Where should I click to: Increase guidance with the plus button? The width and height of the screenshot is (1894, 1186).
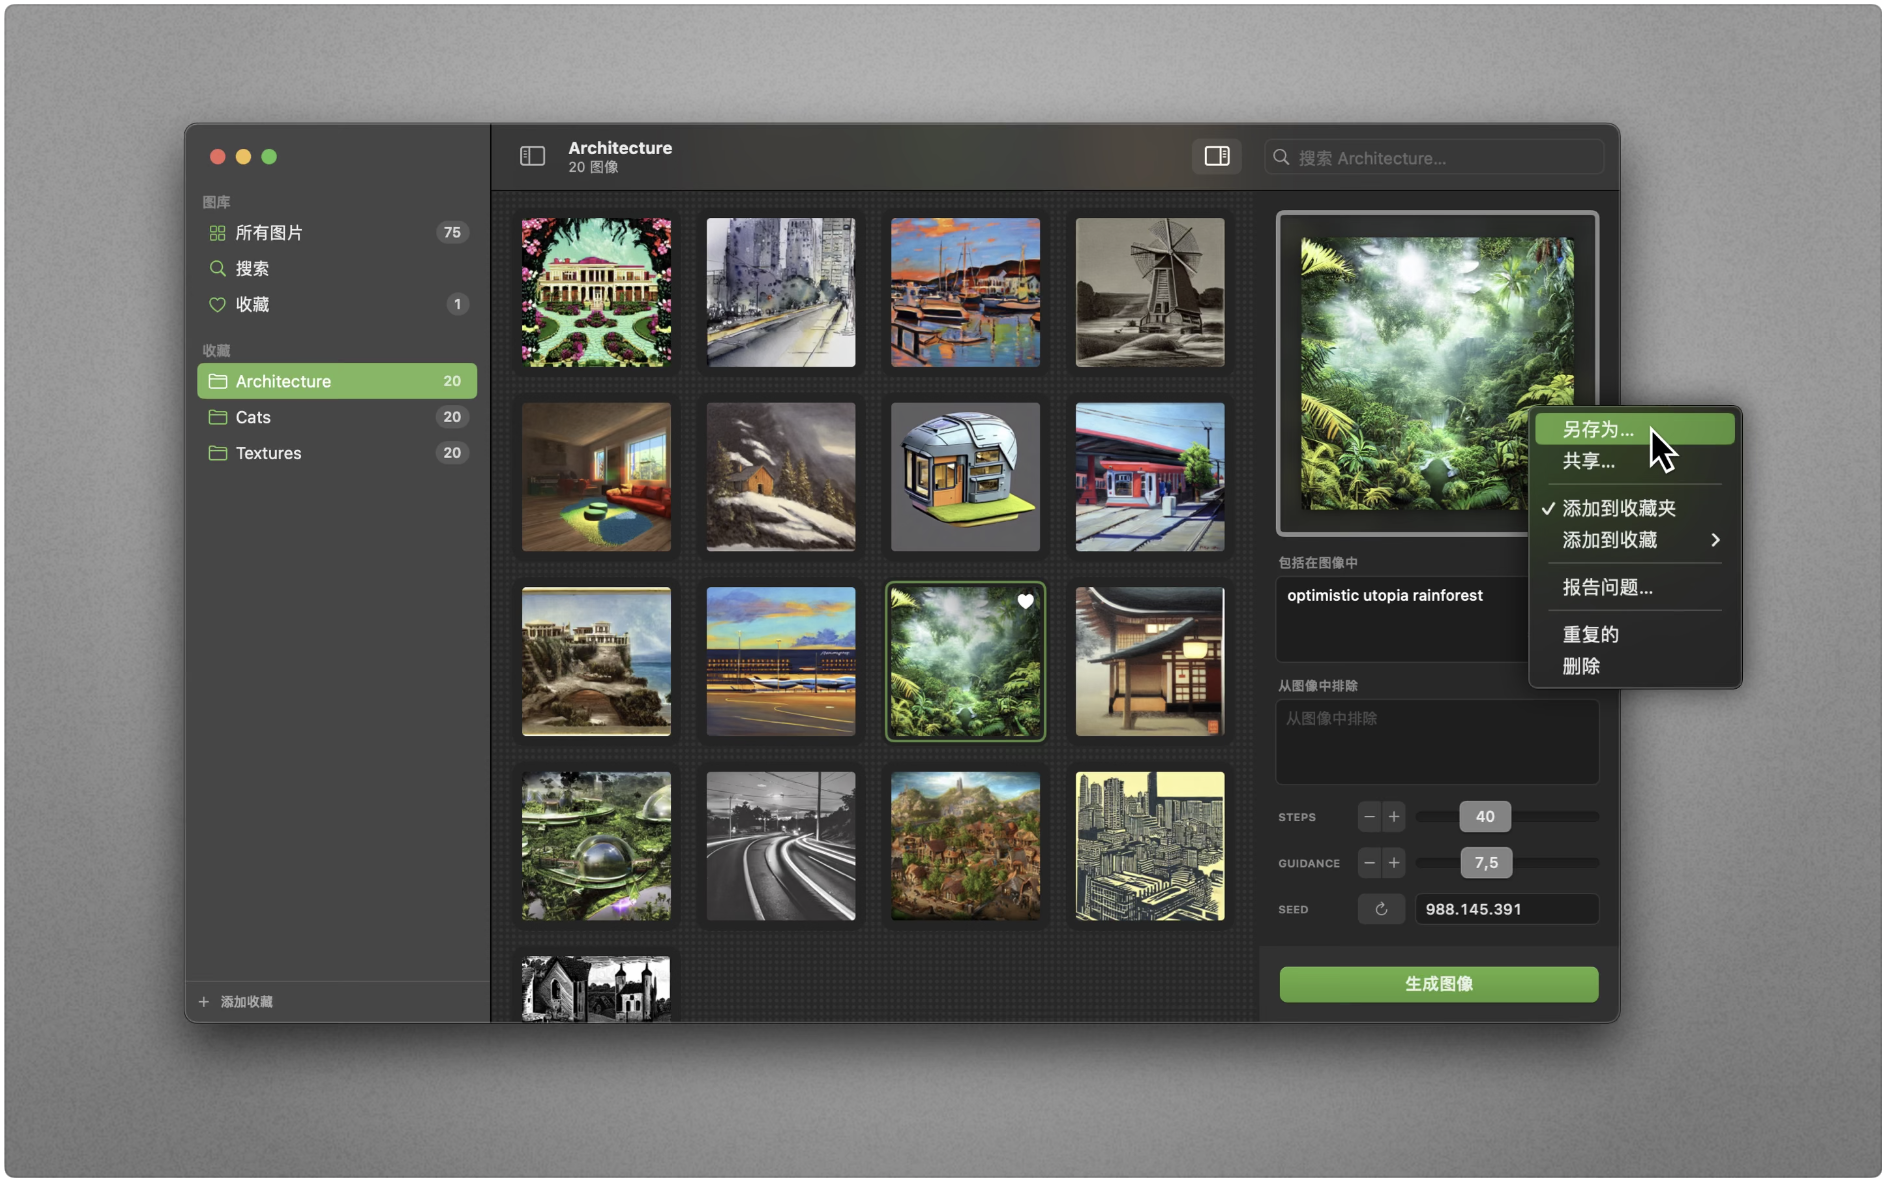coord(1394,863)
